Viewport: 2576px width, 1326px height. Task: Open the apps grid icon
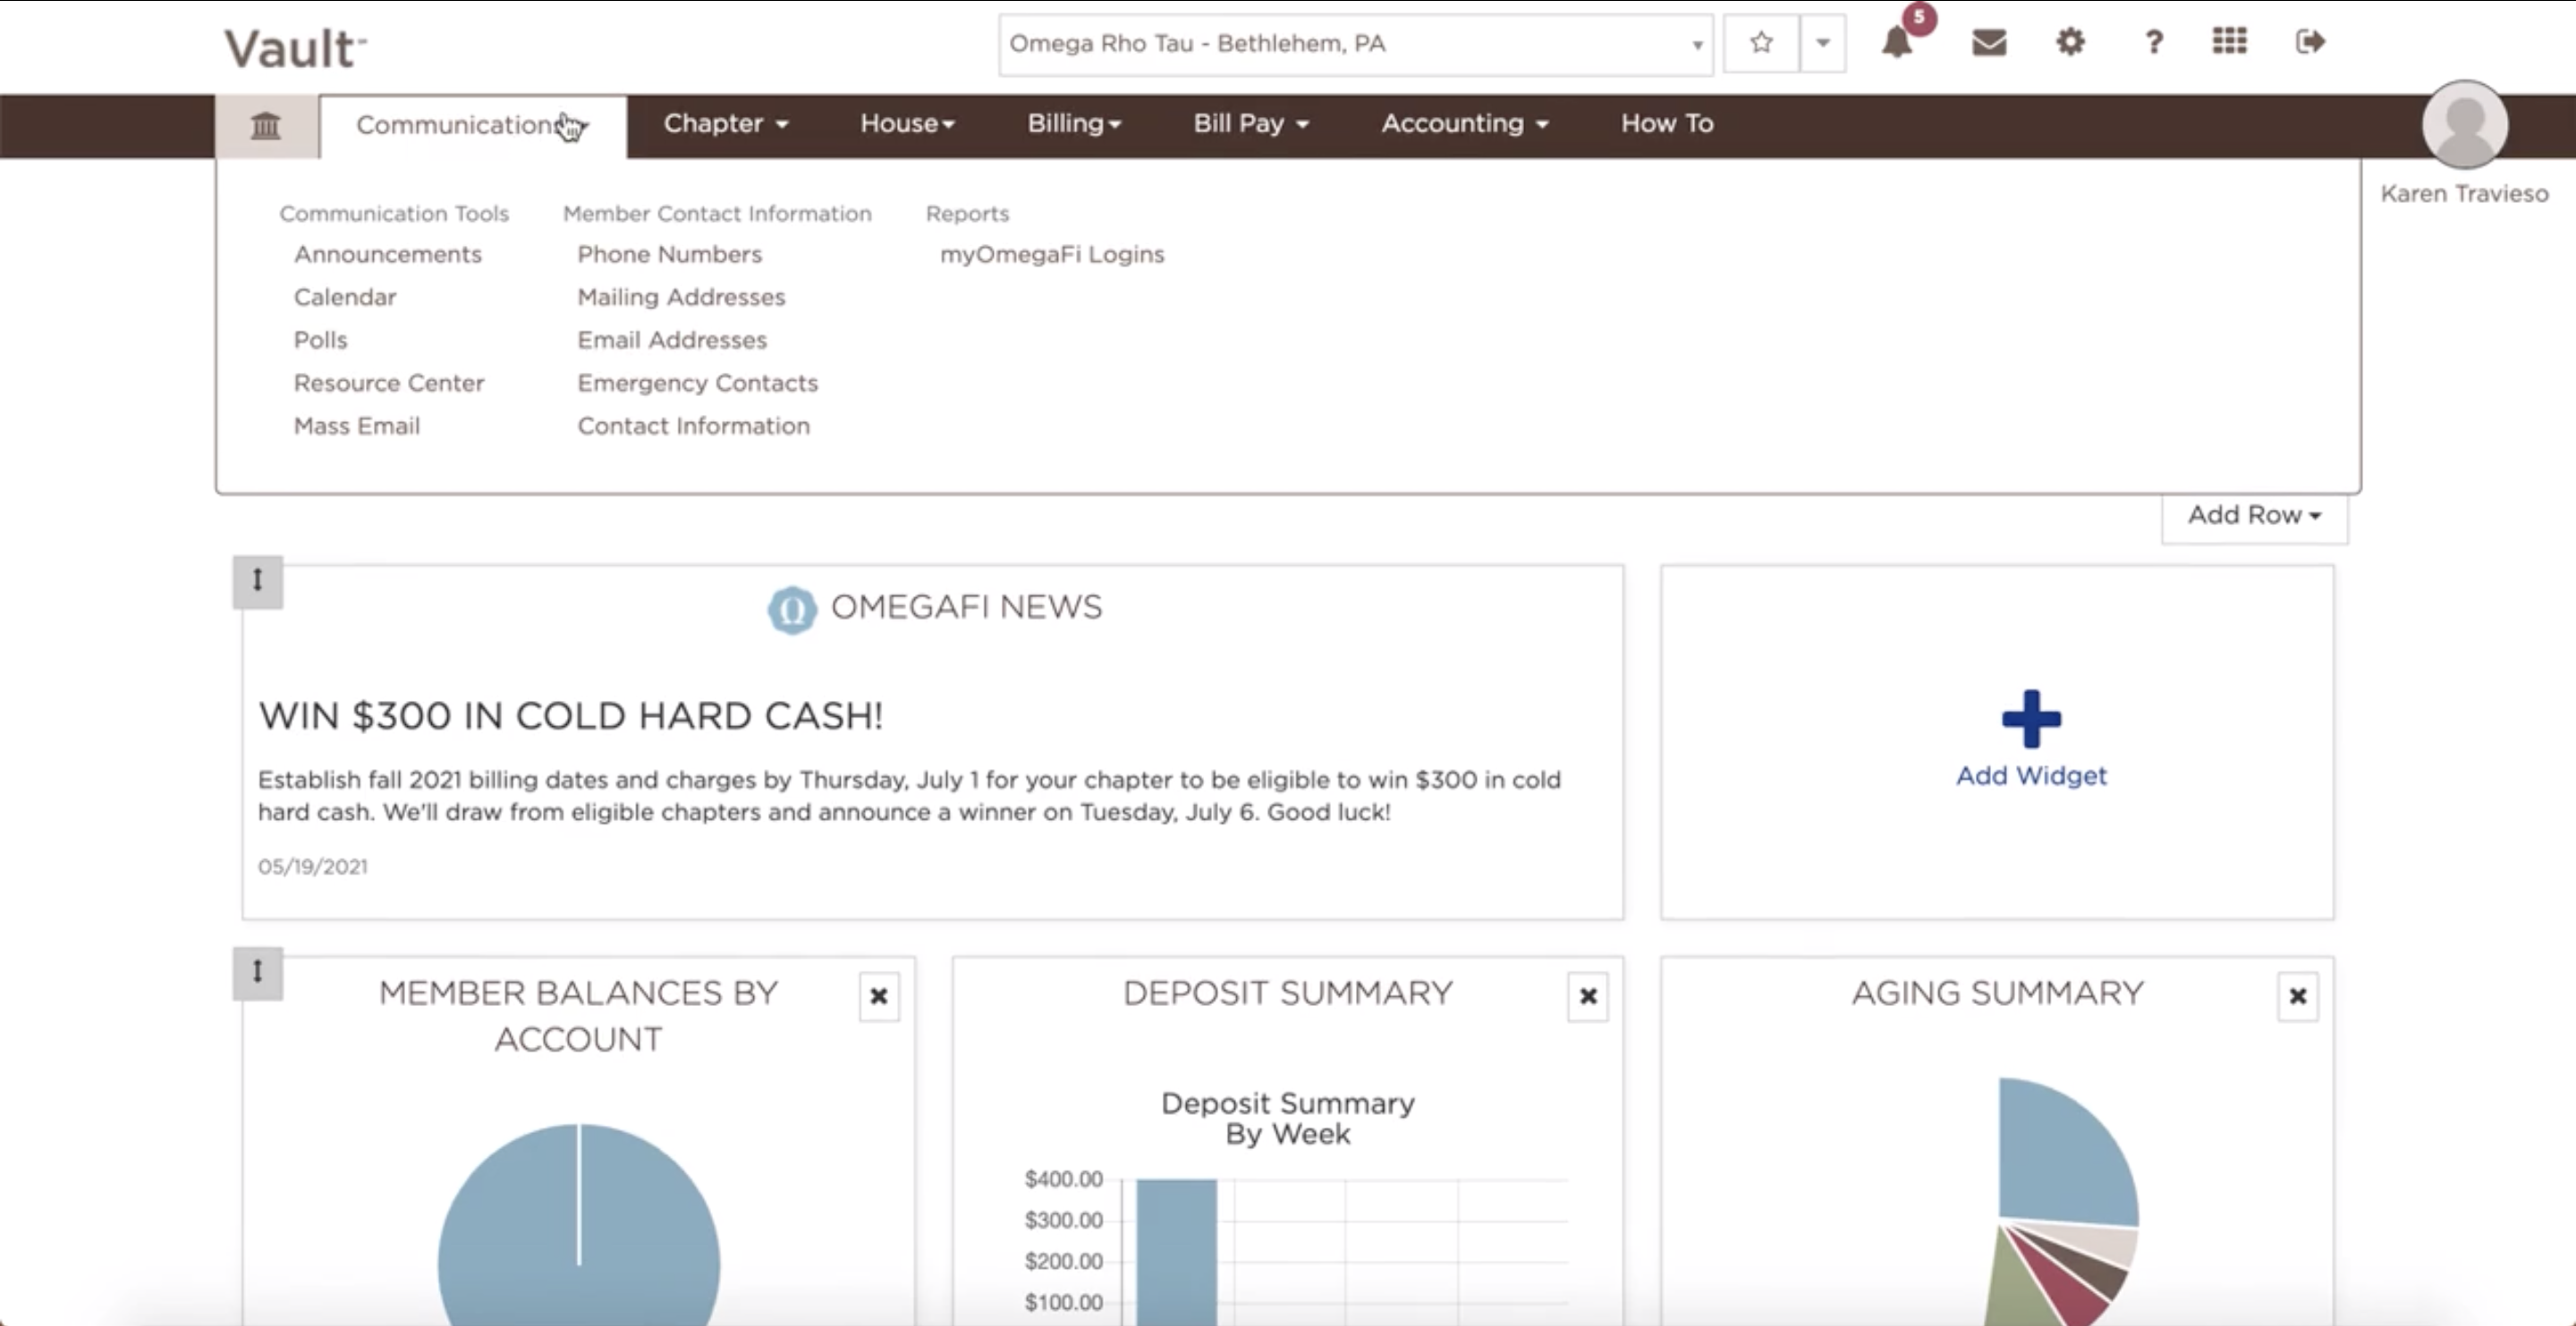2229,41
